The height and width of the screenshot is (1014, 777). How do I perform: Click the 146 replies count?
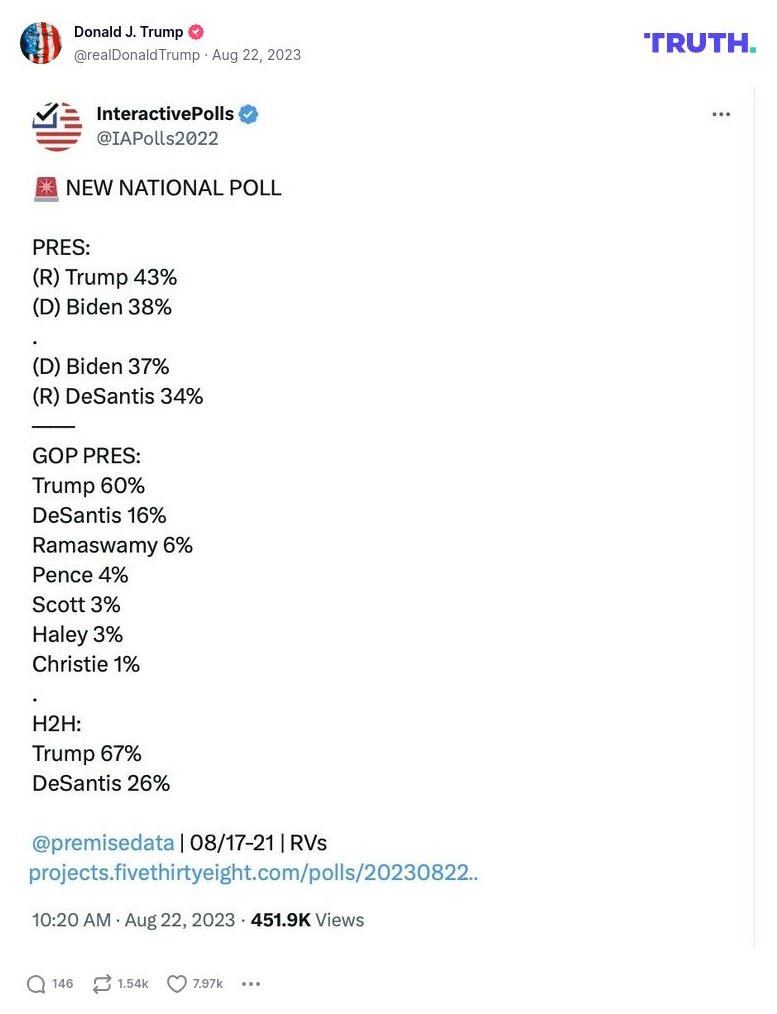62,984
